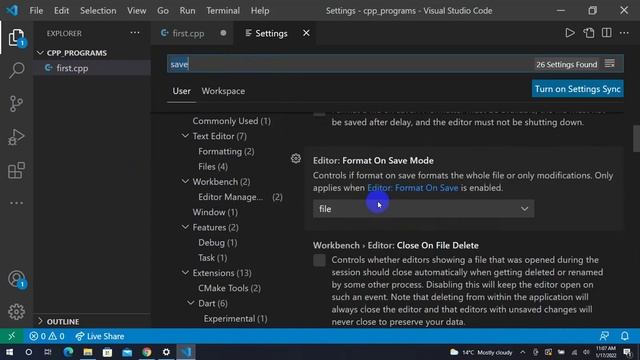Open Windows Settings gear from taskbar
The image size is (640, 360).
pyautogui.click(x=166, y=352)
